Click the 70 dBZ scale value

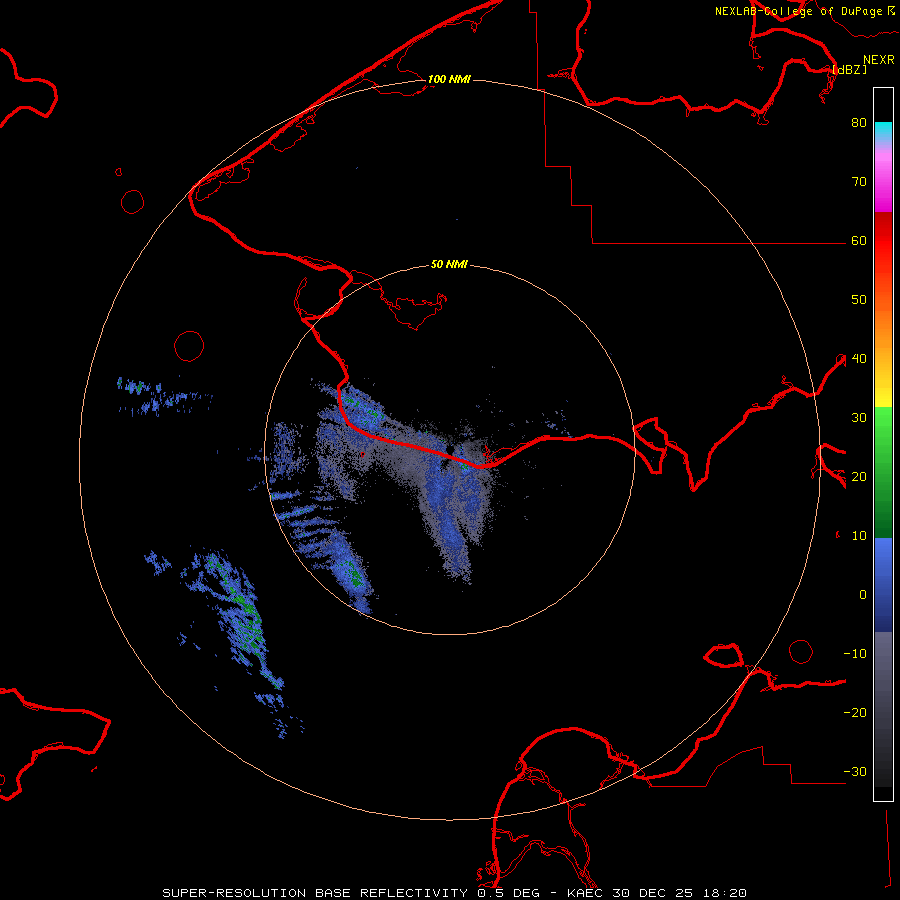point(859,181)
